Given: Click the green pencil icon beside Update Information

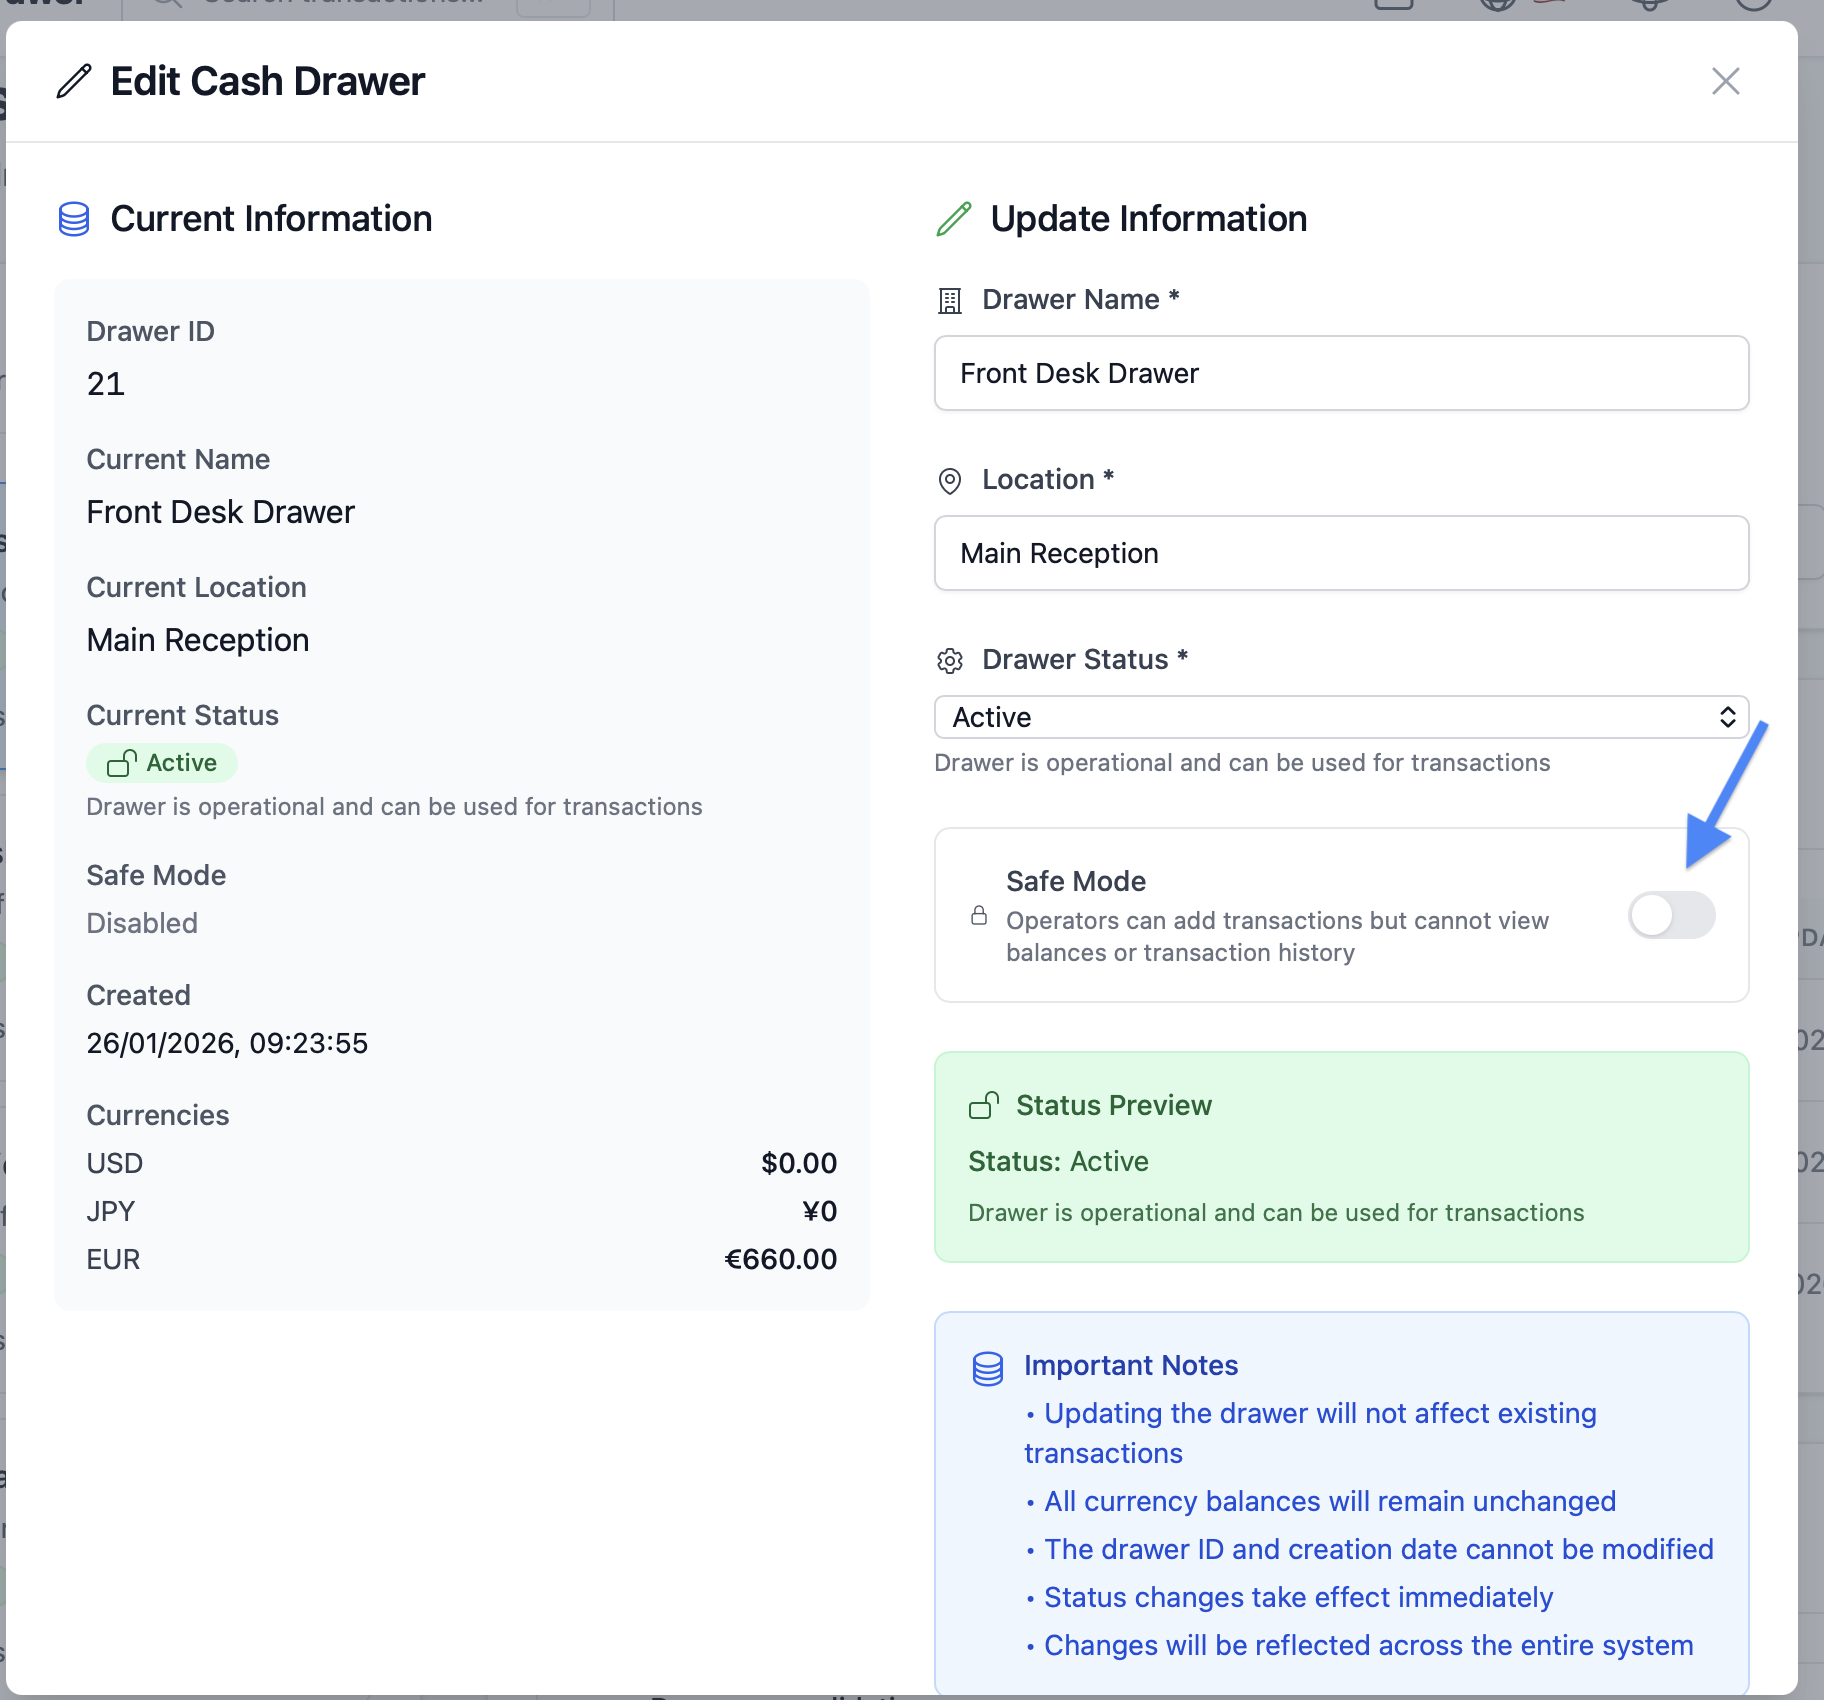Looking at the screenshot, I should 954,219.
